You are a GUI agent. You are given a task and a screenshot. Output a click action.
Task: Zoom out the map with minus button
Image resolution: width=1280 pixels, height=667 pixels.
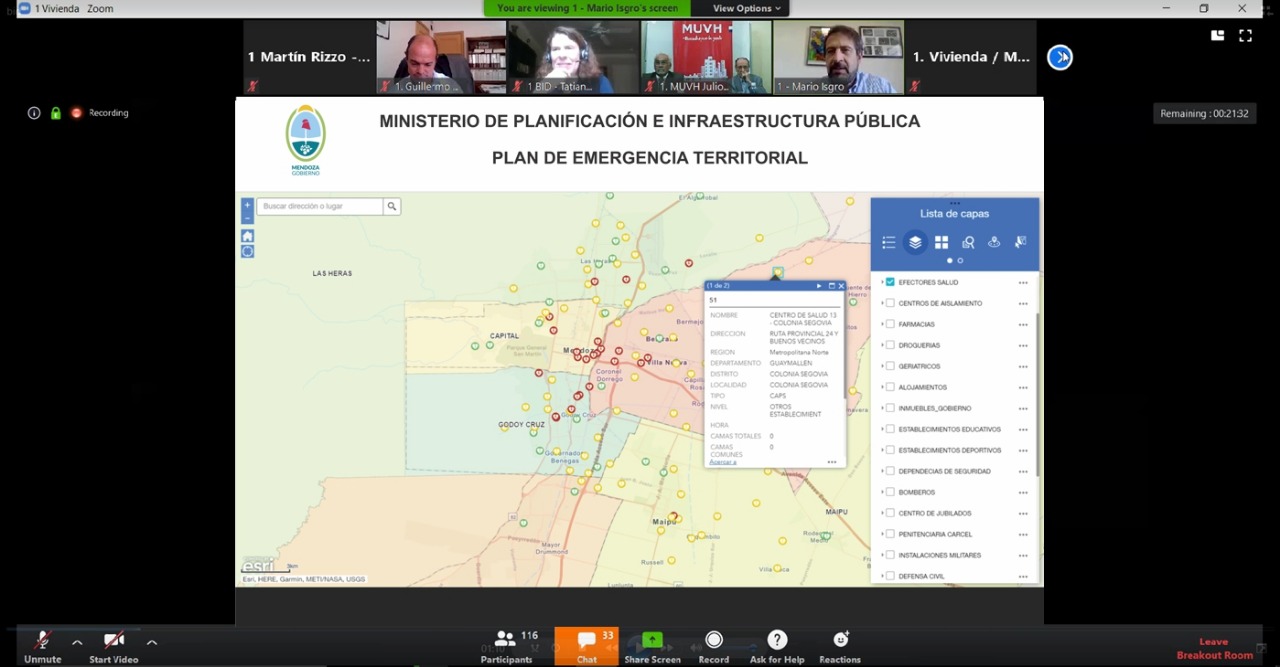(x=247, y=217)
